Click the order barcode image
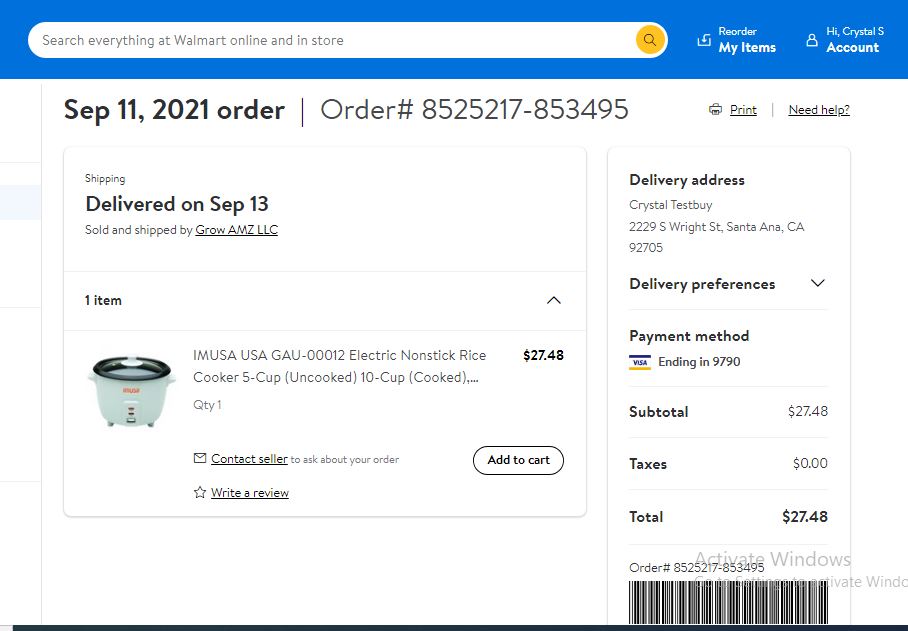The image size is (908, 631). pyautogui.click(x=728, y=602)
